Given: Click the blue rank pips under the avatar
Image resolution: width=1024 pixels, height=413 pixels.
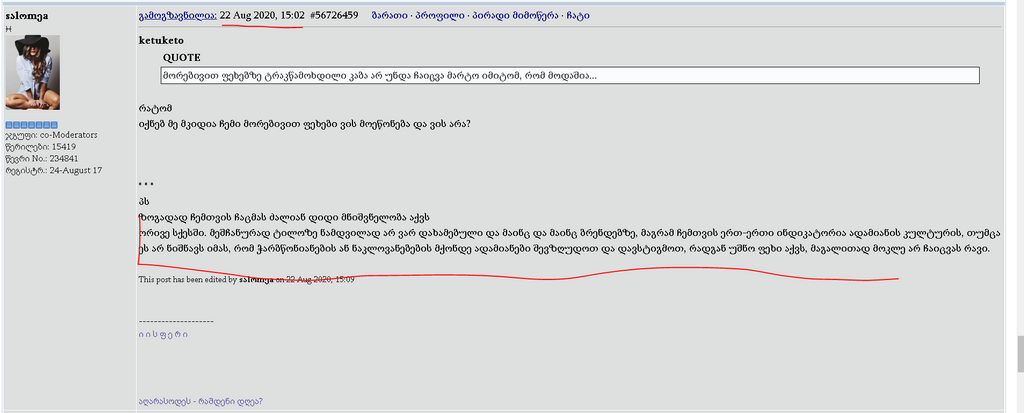Looking at the screenshot, I should (x=31, y=125).
